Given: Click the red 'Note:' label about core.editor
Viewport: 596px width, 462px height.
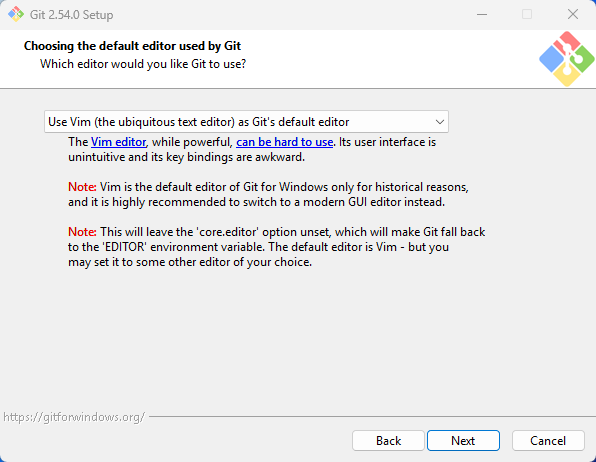Looking at the screenshot, I should 82,232.
